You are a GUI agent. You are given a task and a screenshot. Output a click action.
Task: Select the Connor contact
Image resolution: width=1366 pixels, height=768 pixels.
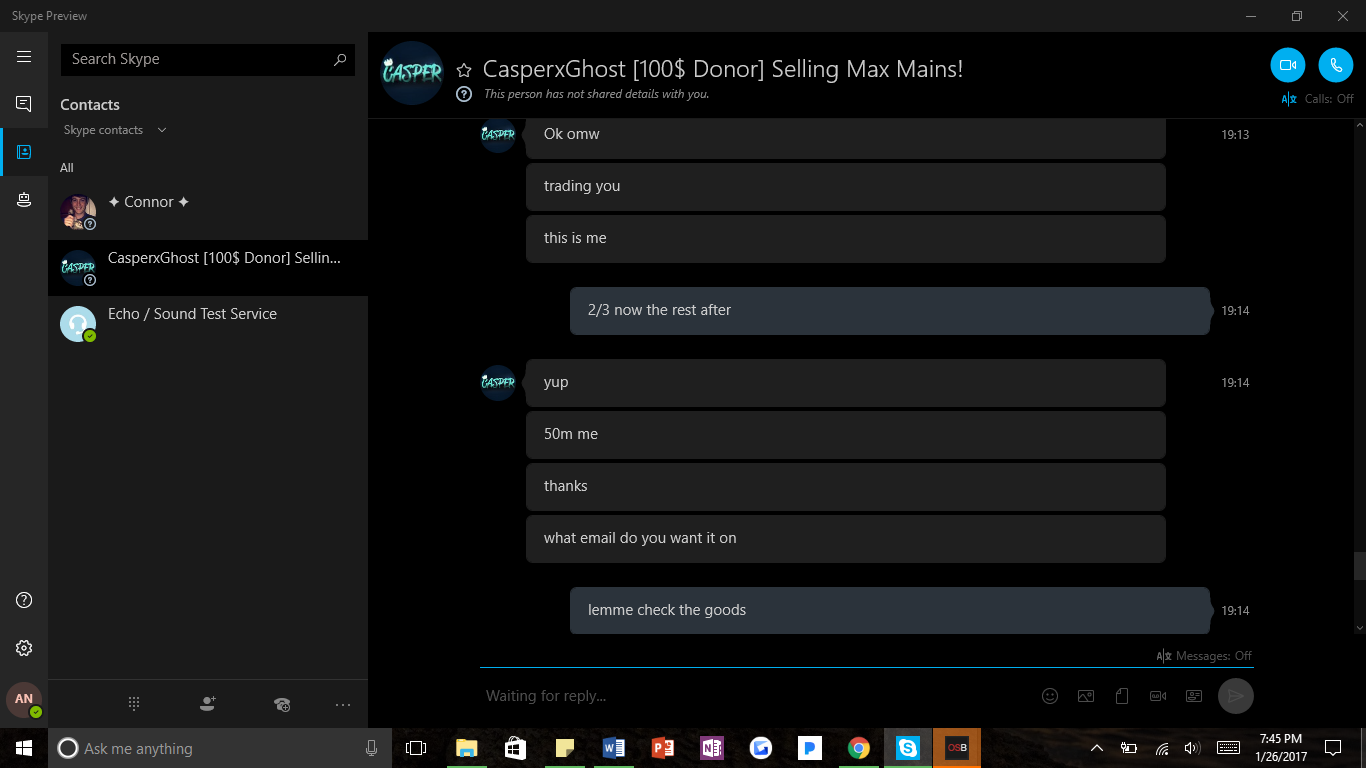click(208, 212)
